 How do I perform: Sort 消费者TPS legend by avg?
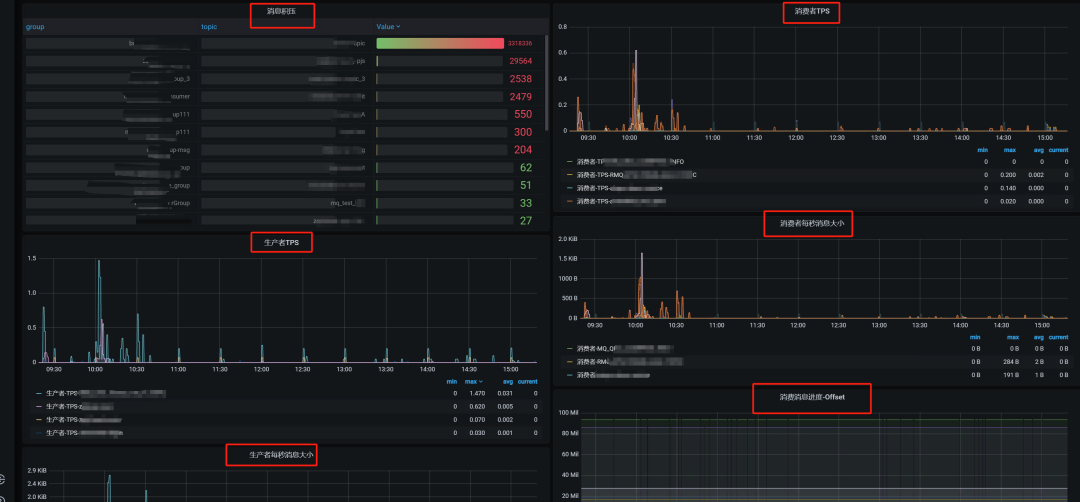click(1038, 150)
